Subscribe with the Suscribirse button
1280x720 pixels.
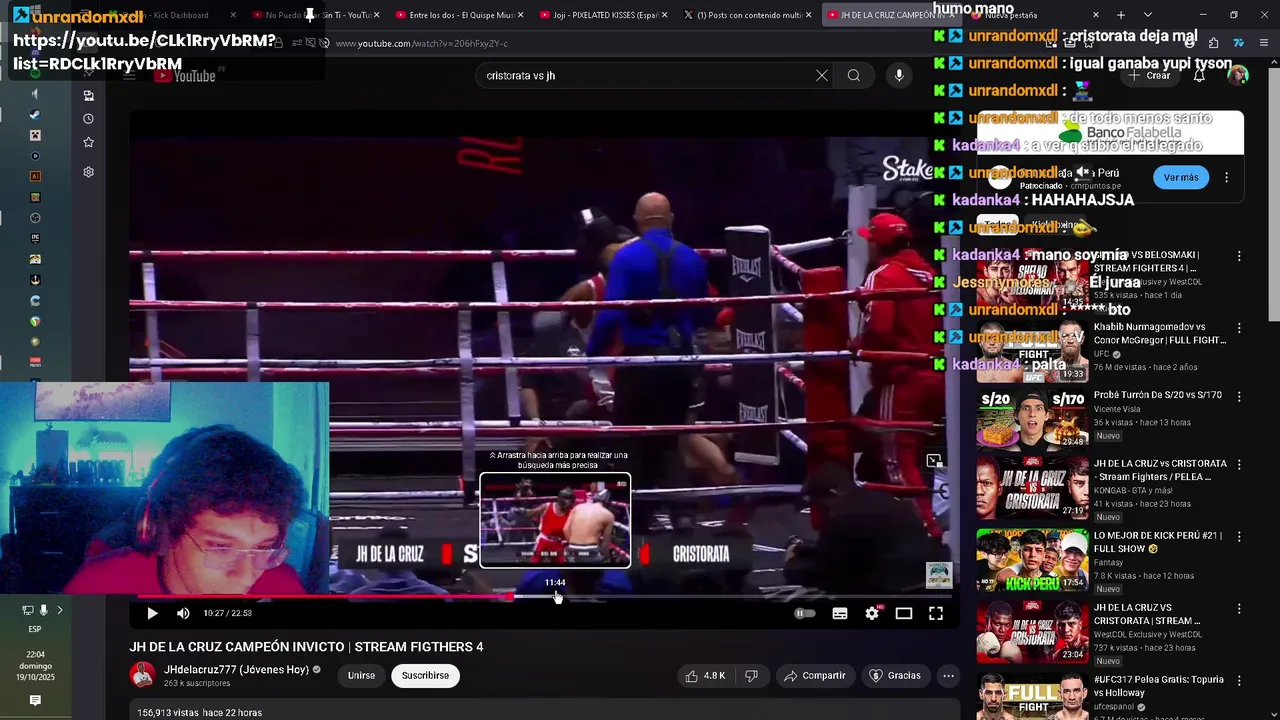coord(425,676)
